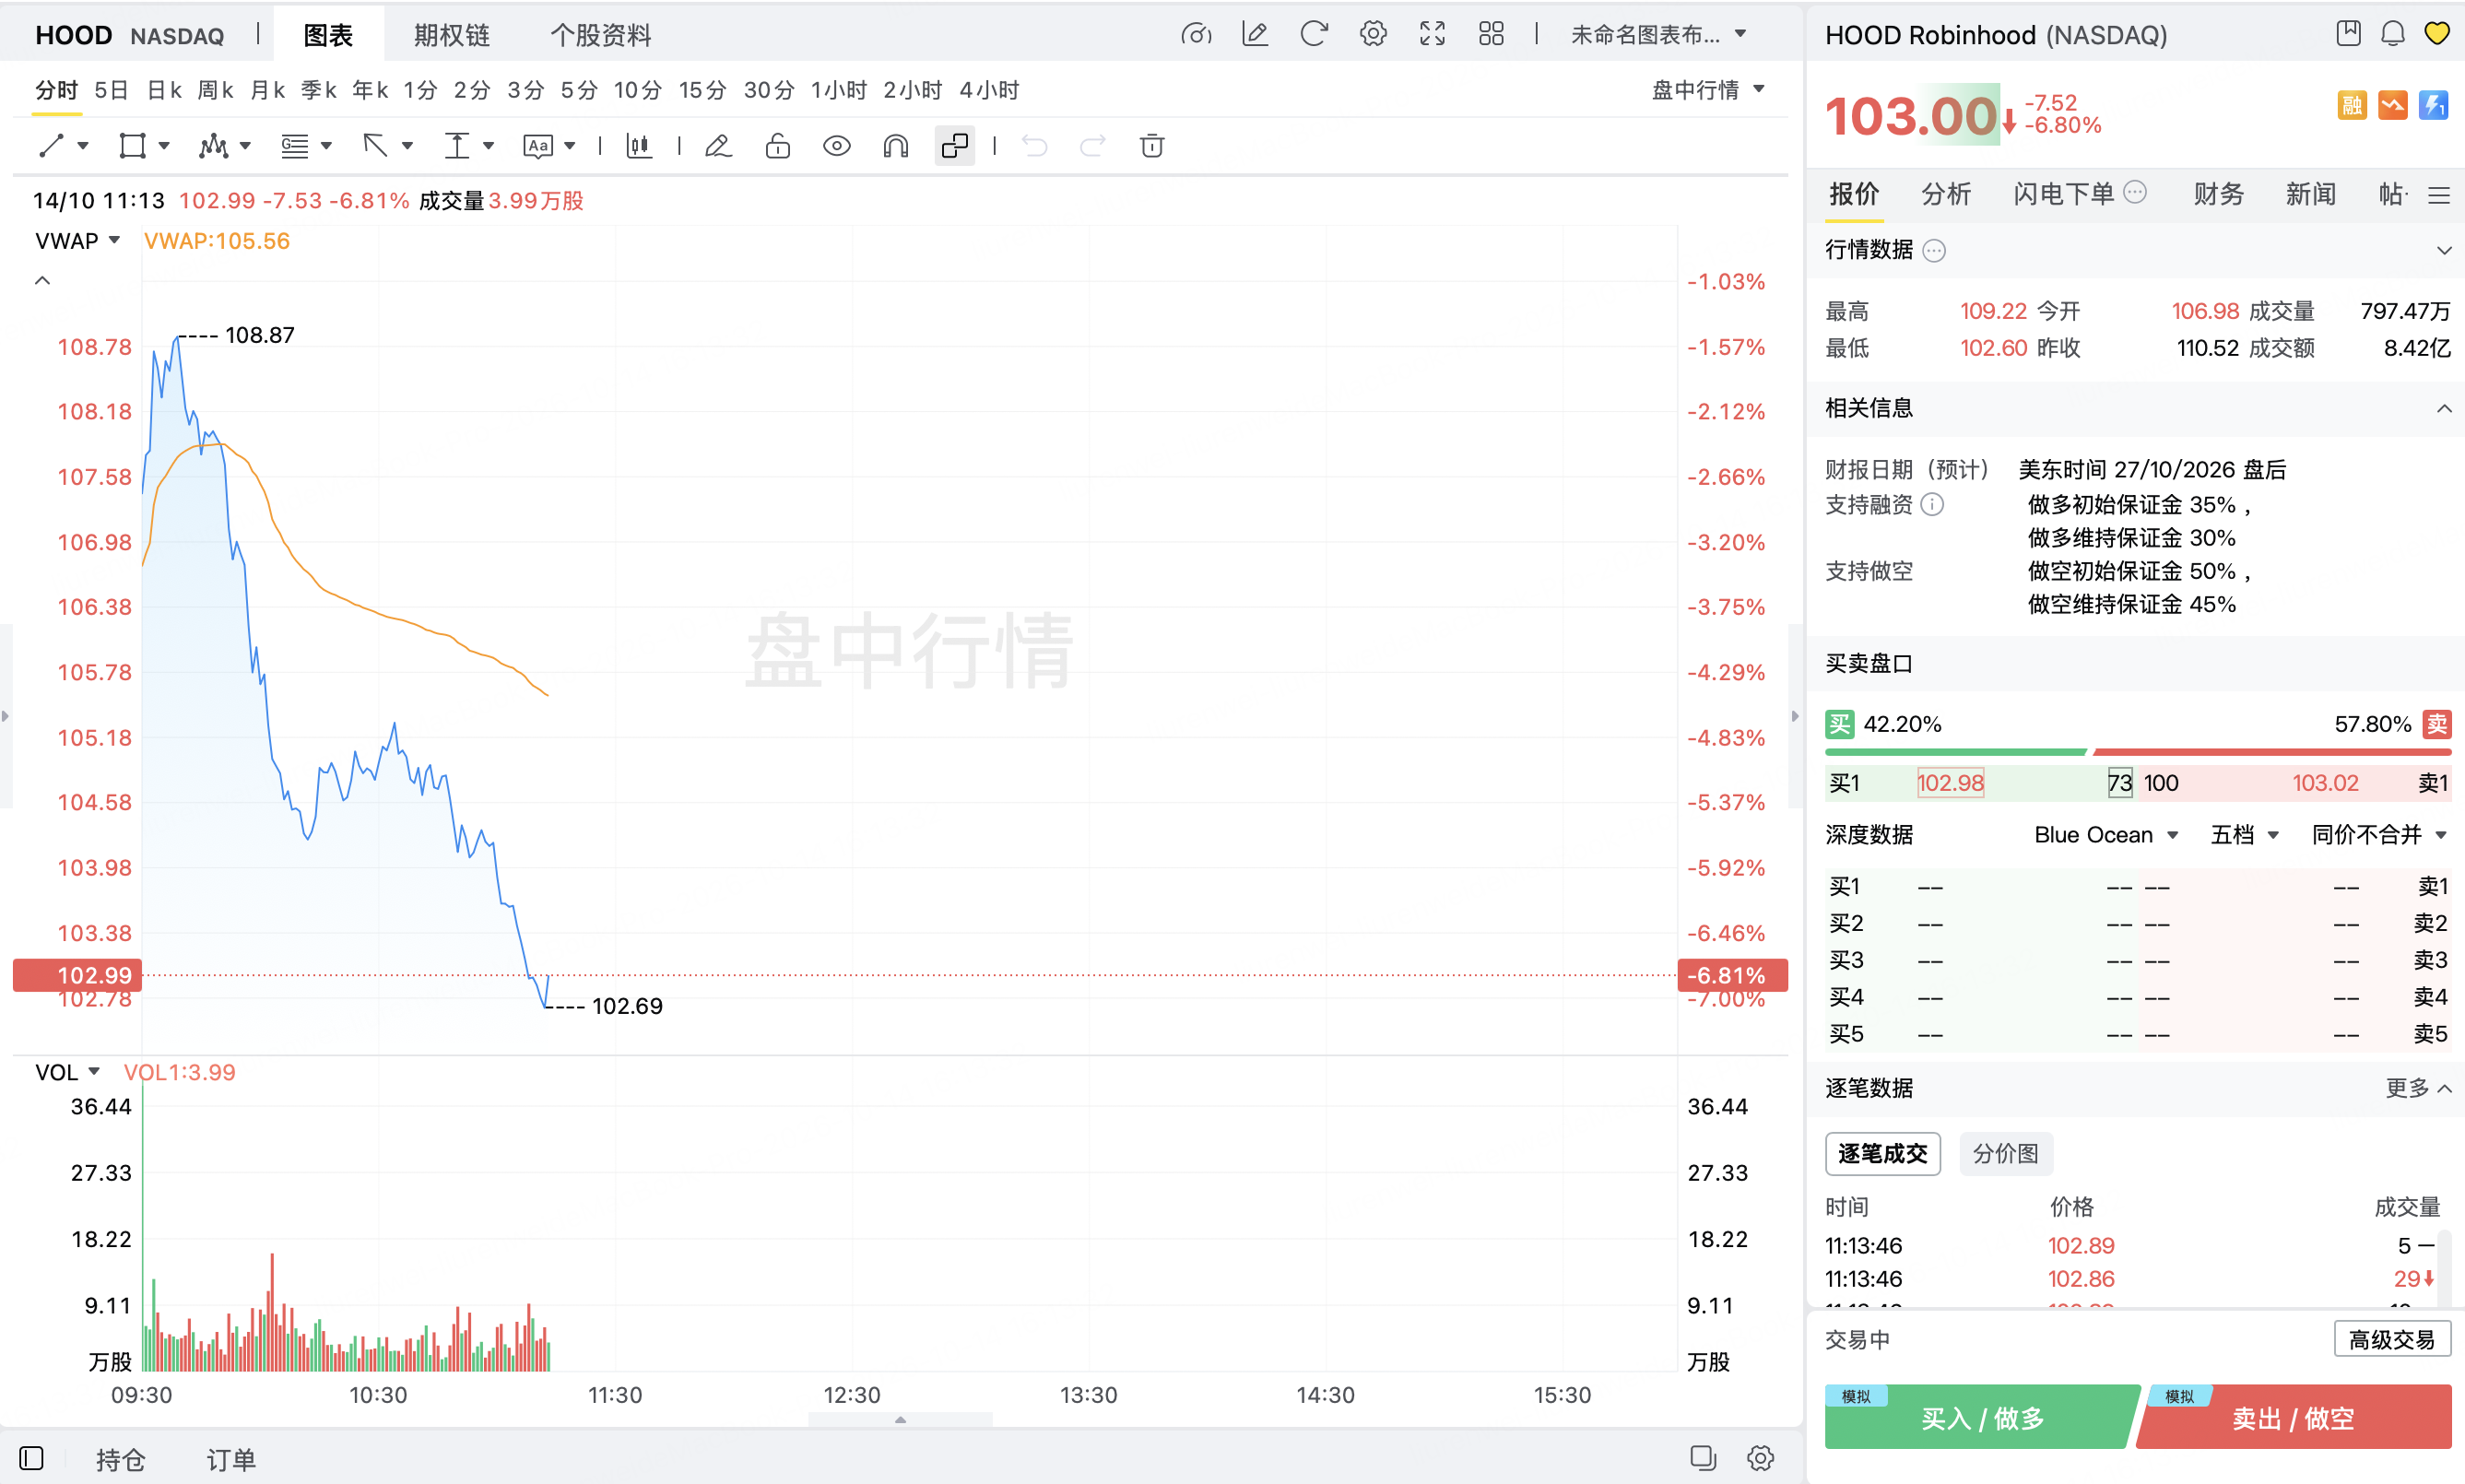Viewport: 2465px width, 1484px height.
Task: Click the orange margin 融 badge
Action: tap(2352, 105)
